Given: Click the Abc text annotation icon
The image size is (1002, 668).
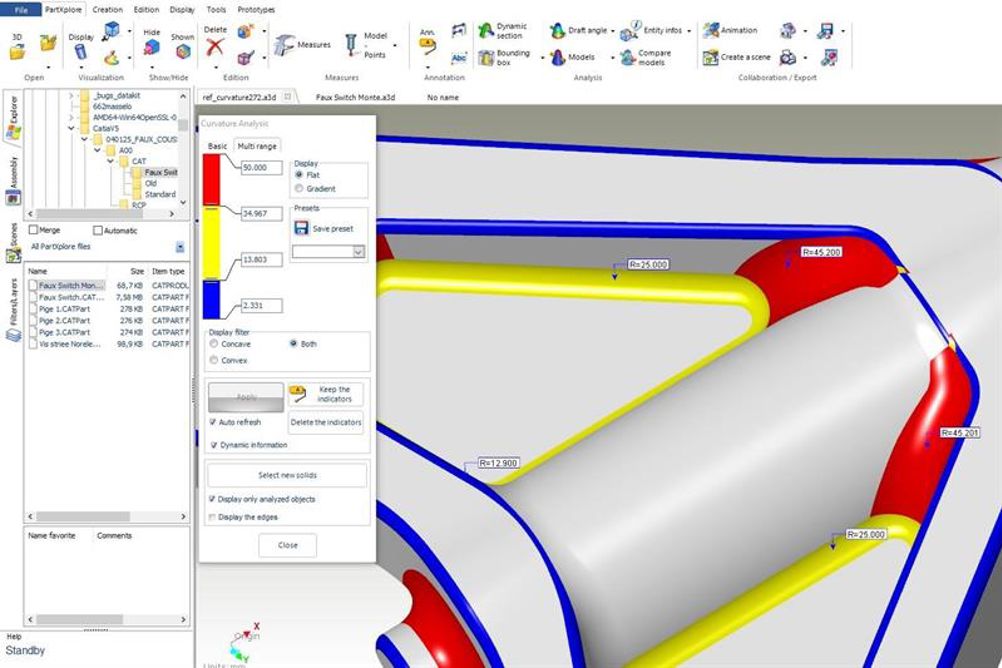Looking at the screenshot, I should tap(459, 58).
